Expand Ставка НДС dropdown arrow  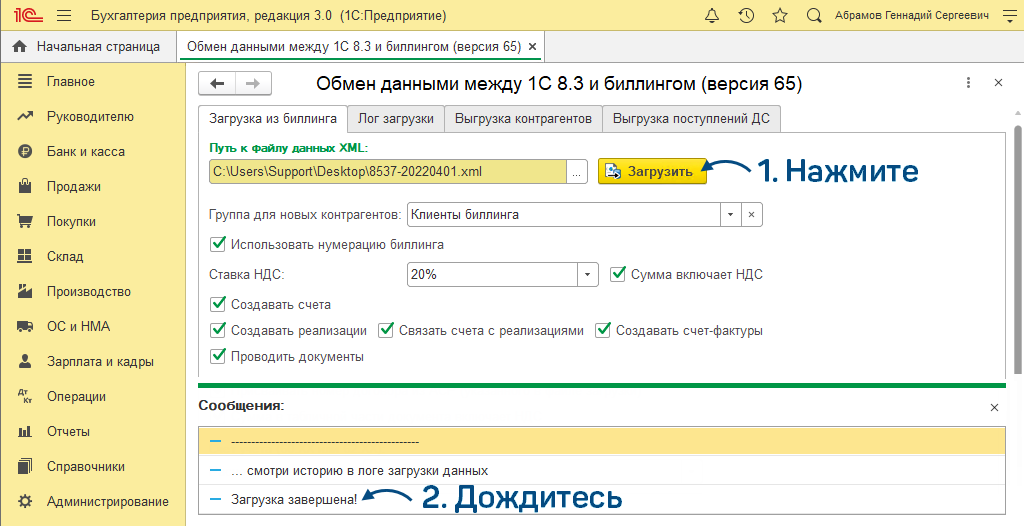pyautogui.click(x=588, y=274)
